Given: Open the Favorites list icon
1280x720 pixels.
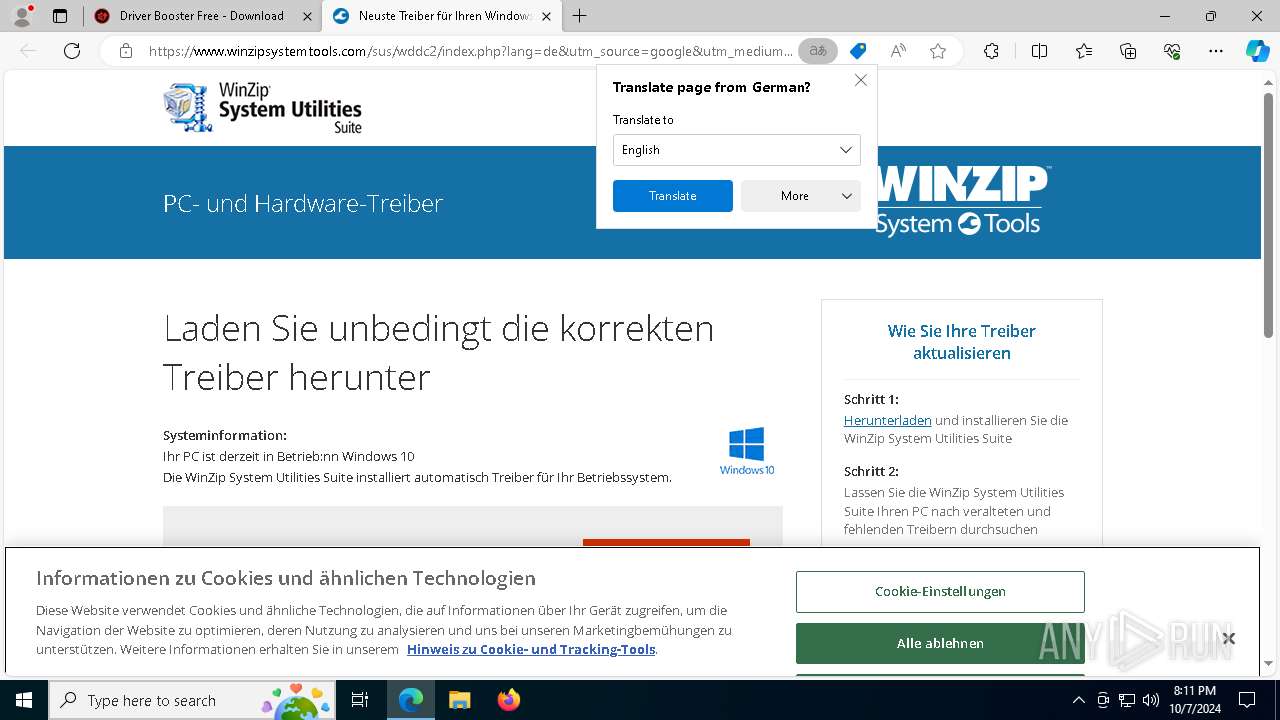Looking at the screenshot, I should point(1084,51).
